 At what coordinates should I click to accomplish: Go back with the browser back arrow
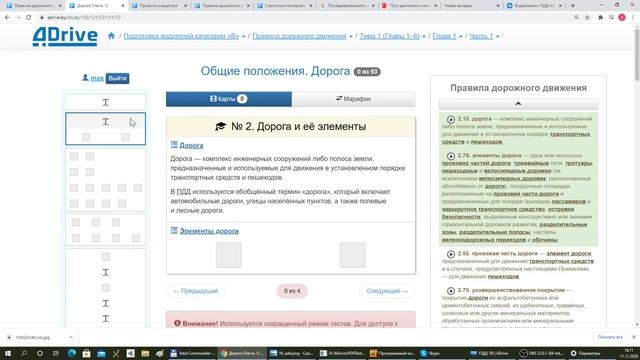coord(7,17)
